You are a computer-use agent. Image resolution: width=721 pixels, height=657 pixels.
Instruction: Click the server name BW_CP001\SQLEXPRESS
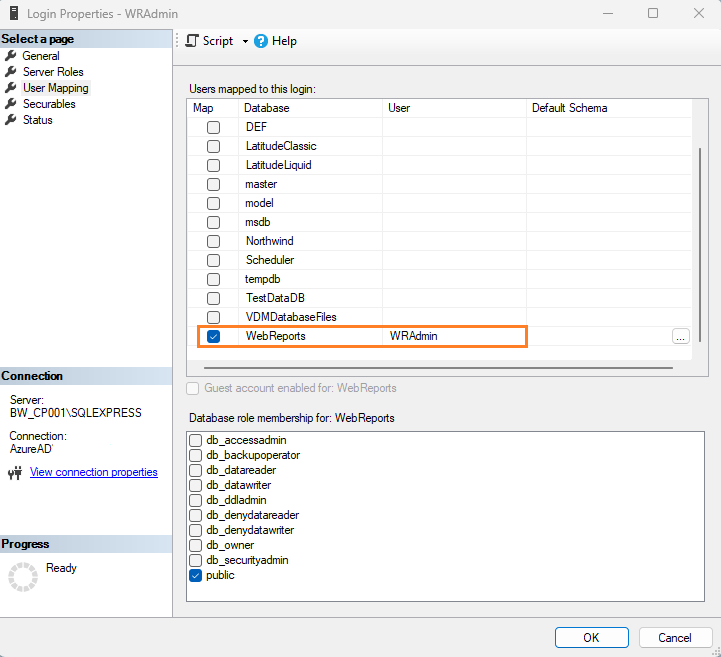76,413
